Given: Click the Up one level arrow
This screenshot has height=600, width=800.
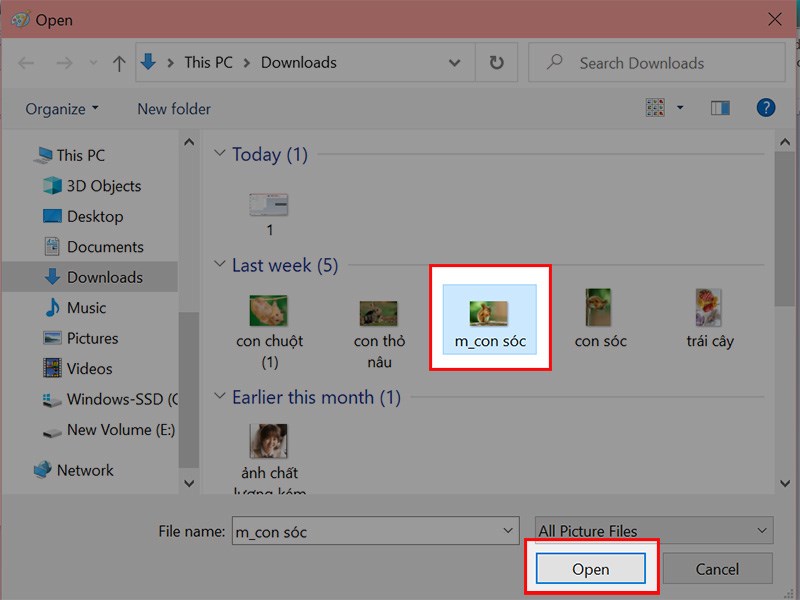Looking at the screenshot, I should [119, 63].
